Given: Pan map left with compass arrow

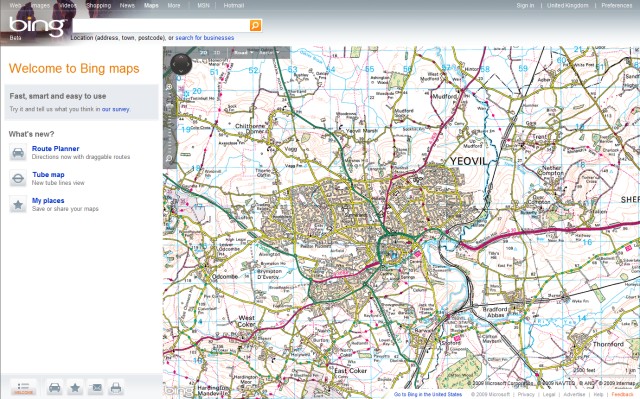Looking at the screenshot, I should (x=174, y=64).
